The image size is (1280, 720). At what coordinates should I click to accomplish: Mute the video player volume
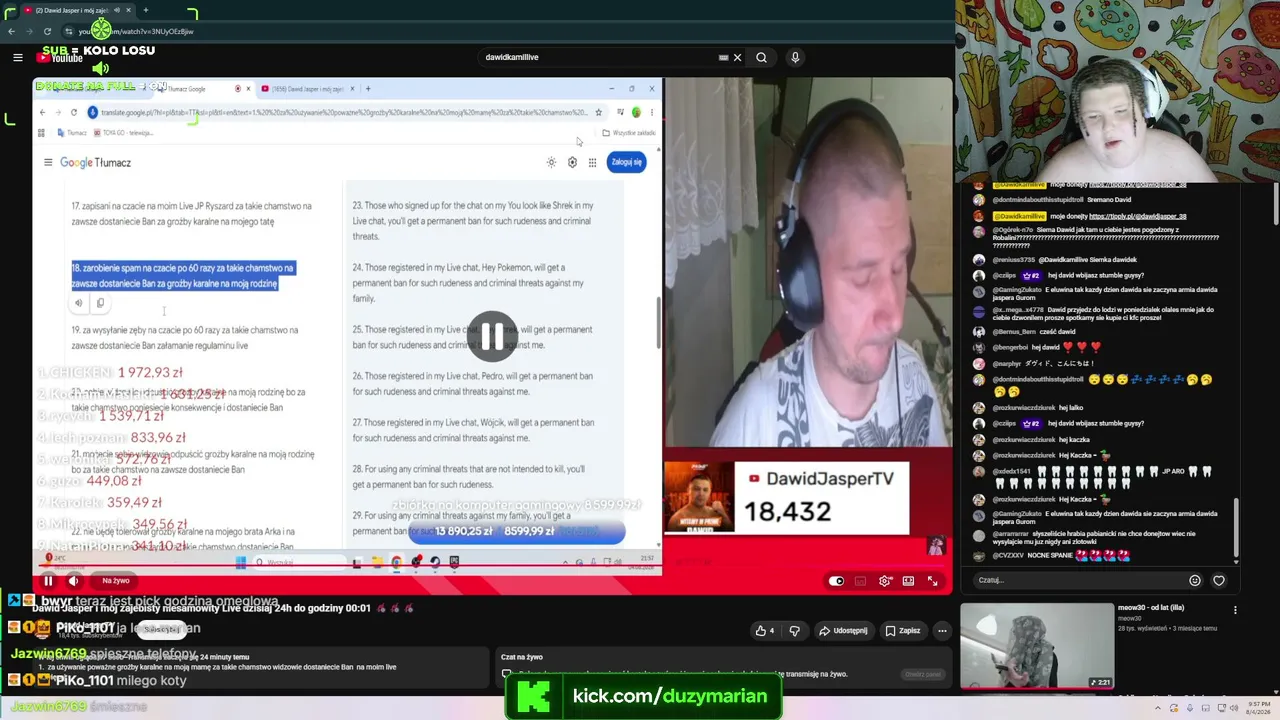pos(73,580)
